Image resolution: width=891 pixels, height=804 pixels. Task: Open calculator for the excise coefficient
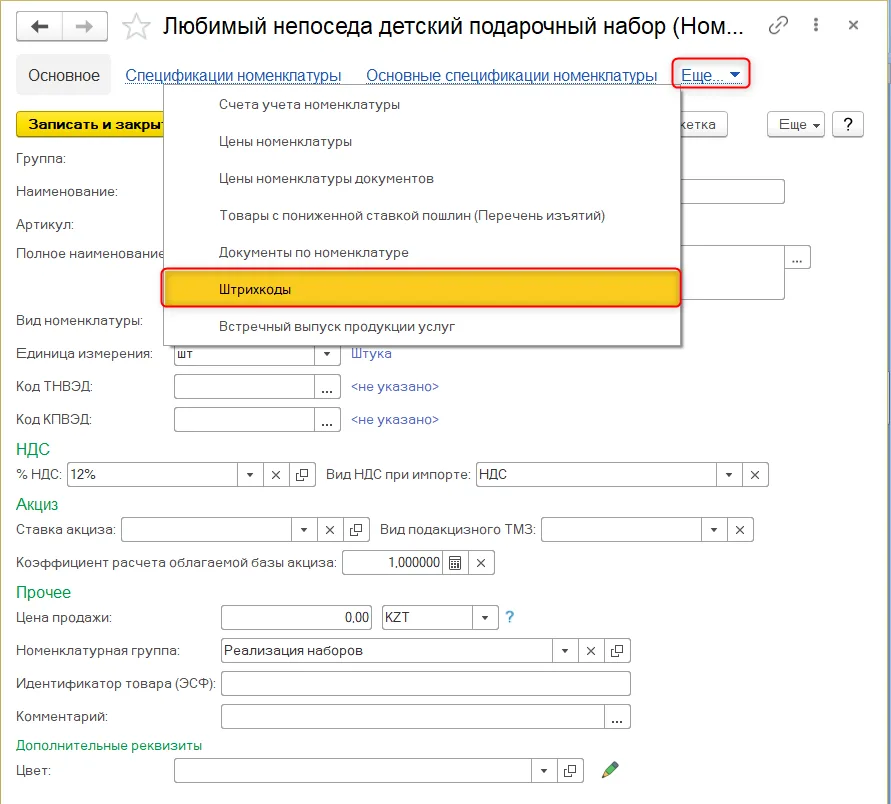[x=455, y=563]
